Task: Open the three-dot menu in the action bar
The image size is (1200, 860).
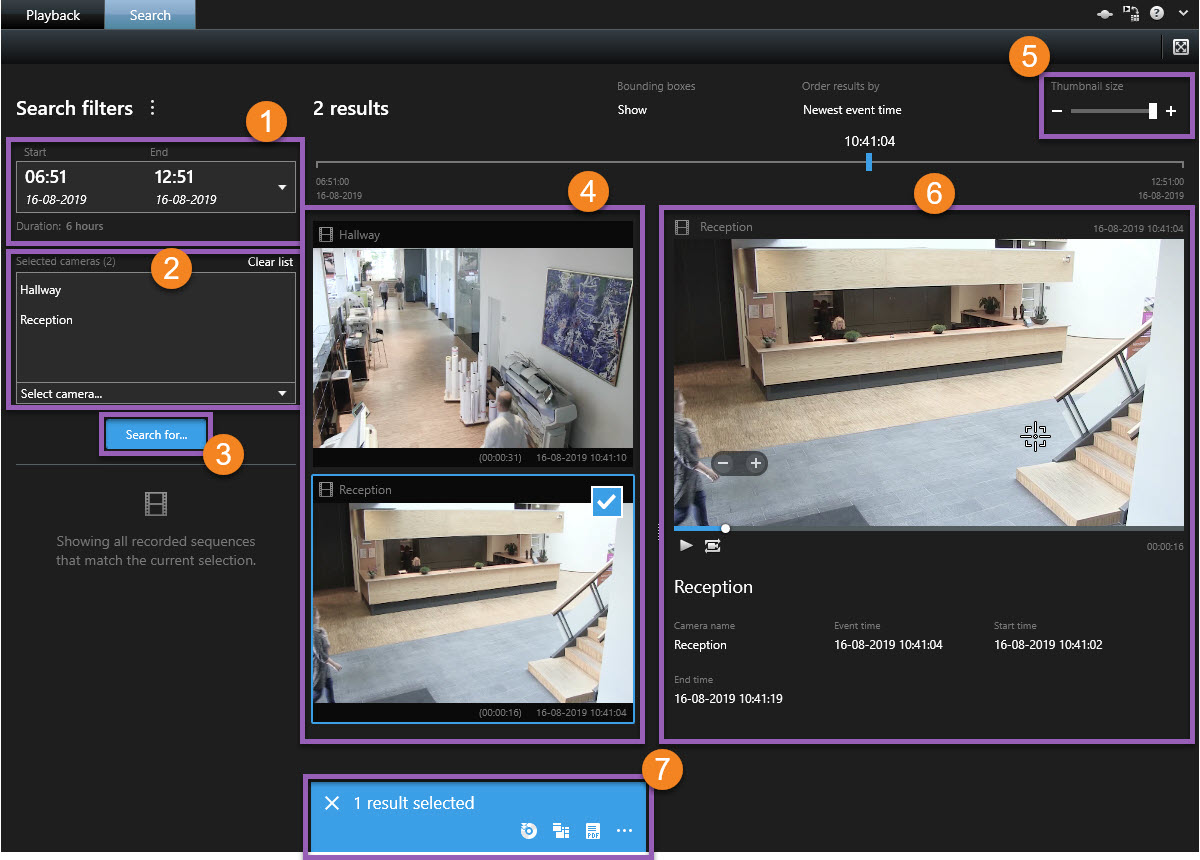Action: pyautogui.click(x=625, y=831)
